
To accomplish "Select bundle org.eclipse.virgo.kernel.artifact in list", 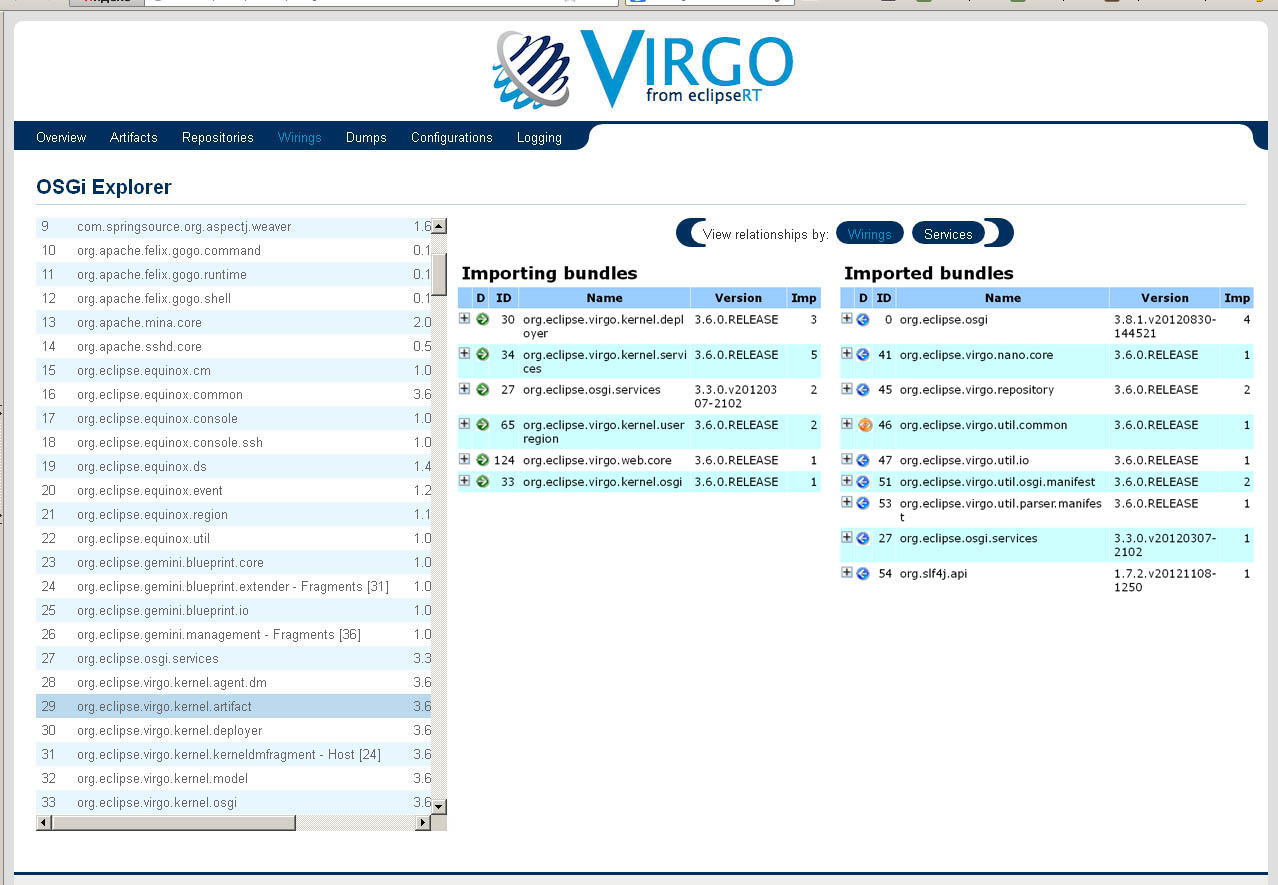I will (x=233, y=706).
